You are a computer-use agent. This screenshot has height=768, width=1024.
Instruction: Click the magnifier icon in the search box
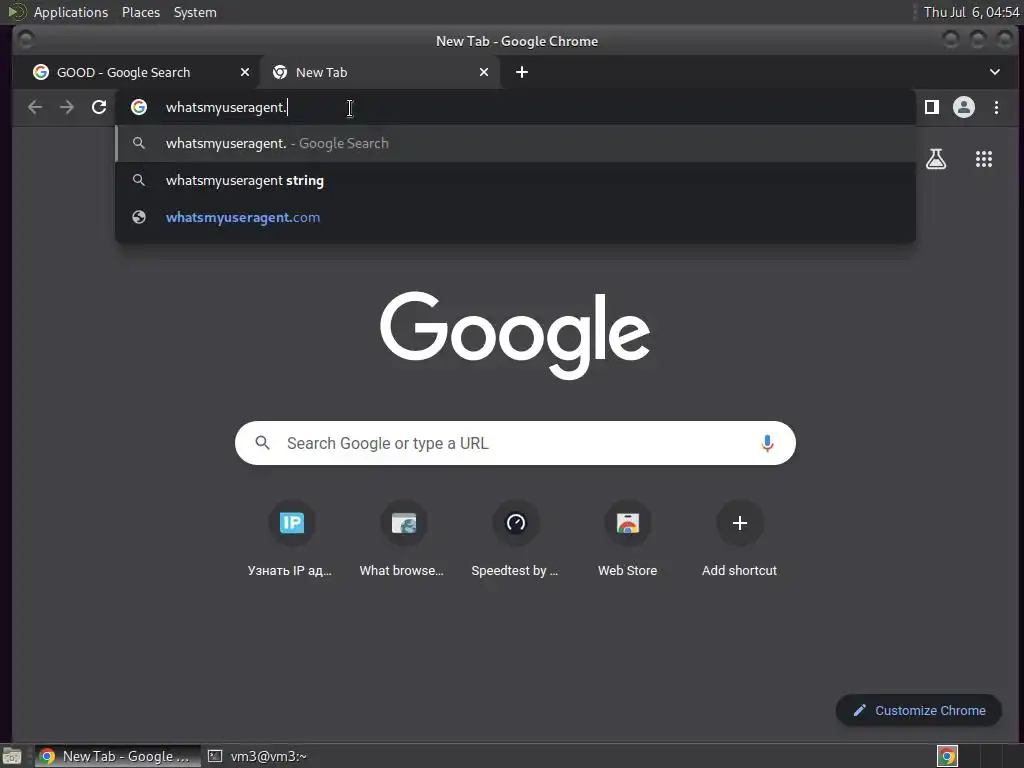263,443
